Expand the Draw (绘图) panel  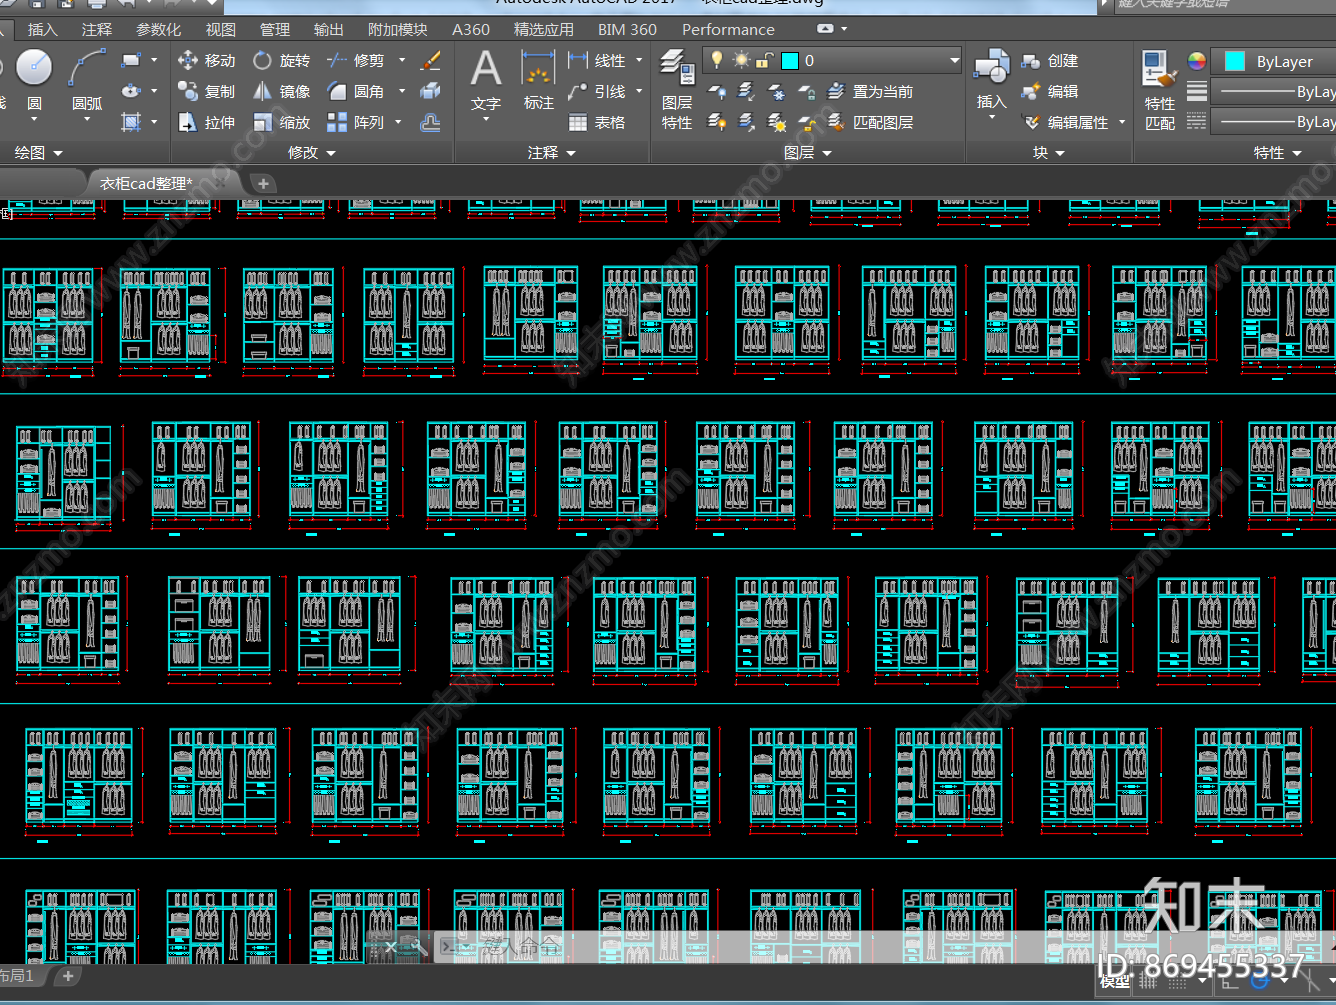pos(39,153)
